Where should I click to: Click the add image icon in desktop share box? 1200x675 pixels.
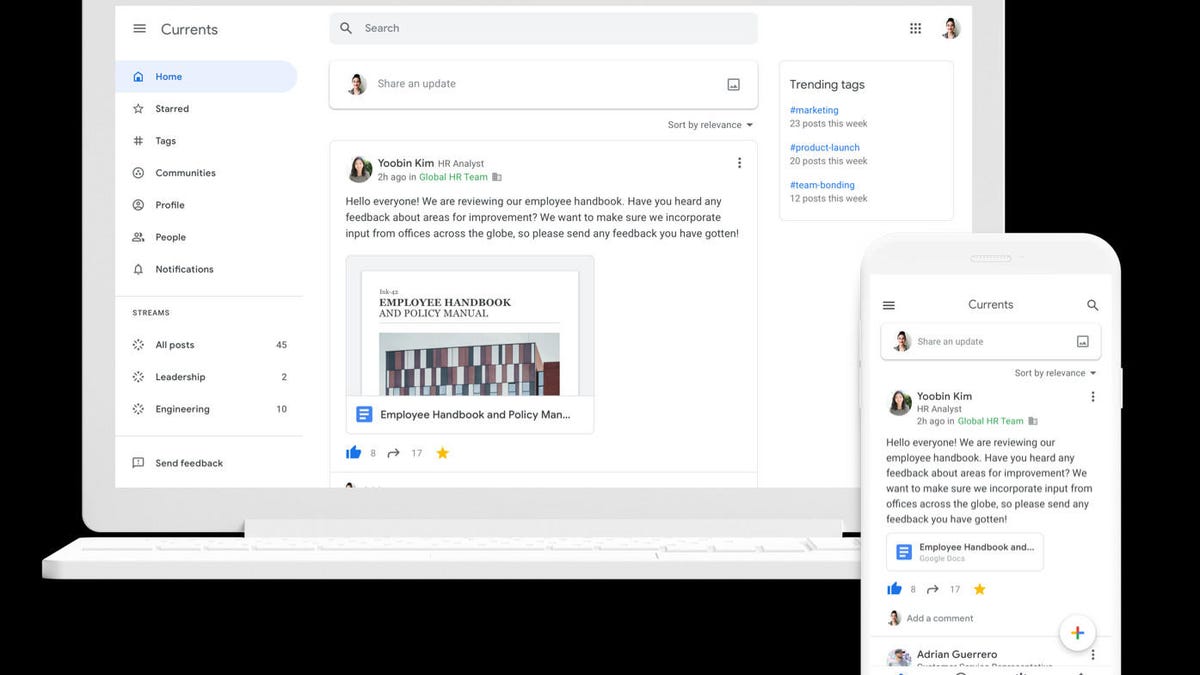733,85
